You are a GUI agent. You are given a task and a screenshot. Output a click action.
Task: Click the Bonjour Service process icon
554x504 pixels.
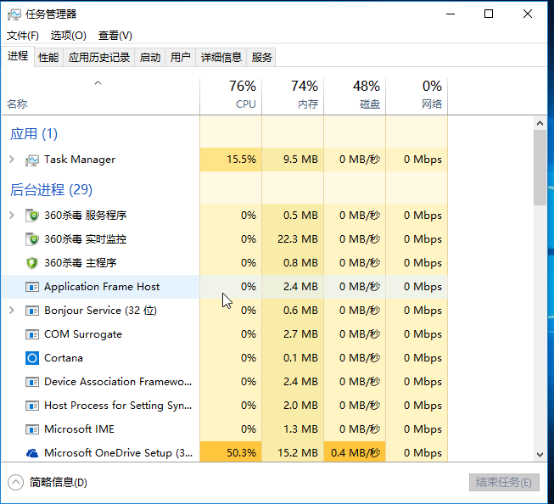32,311
